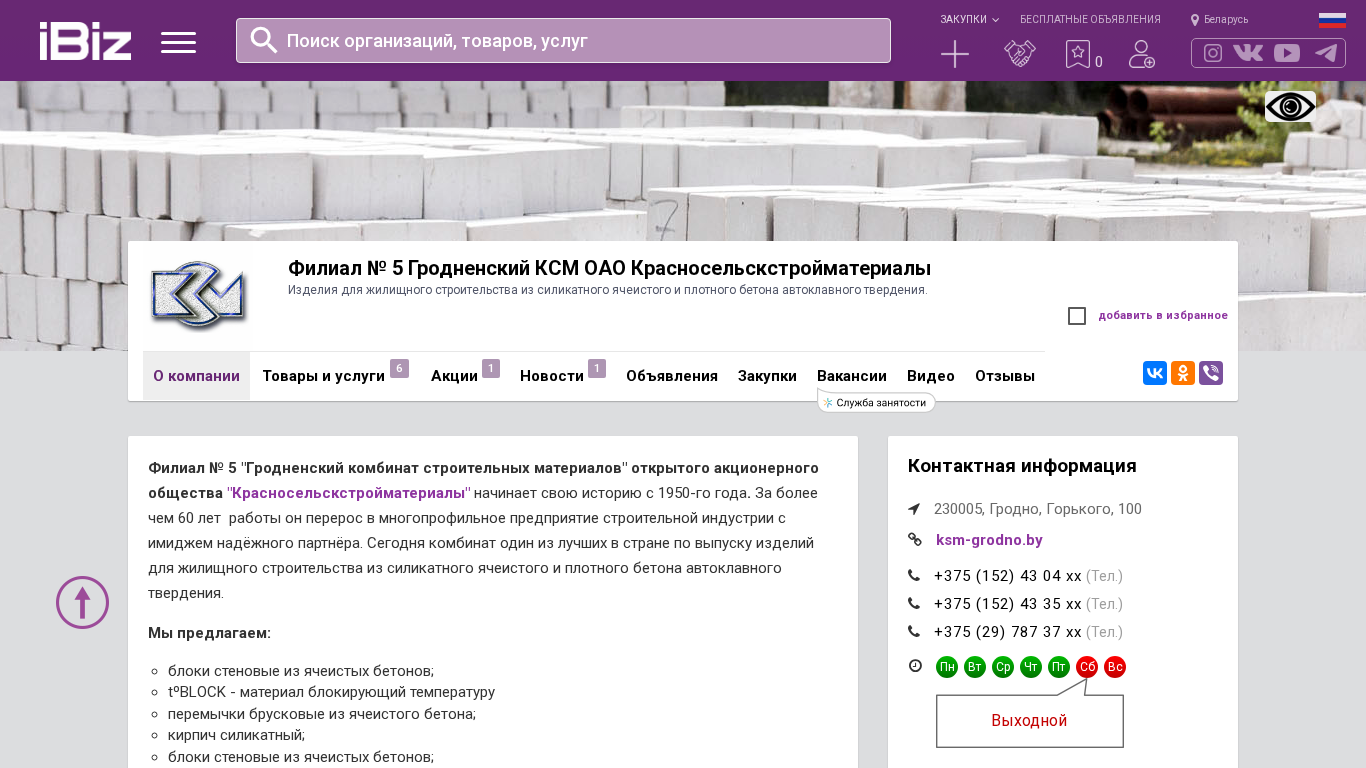Open the Беларусь location selector
This screenshot has width=1366, height=768.
(x=1219, y=20)
